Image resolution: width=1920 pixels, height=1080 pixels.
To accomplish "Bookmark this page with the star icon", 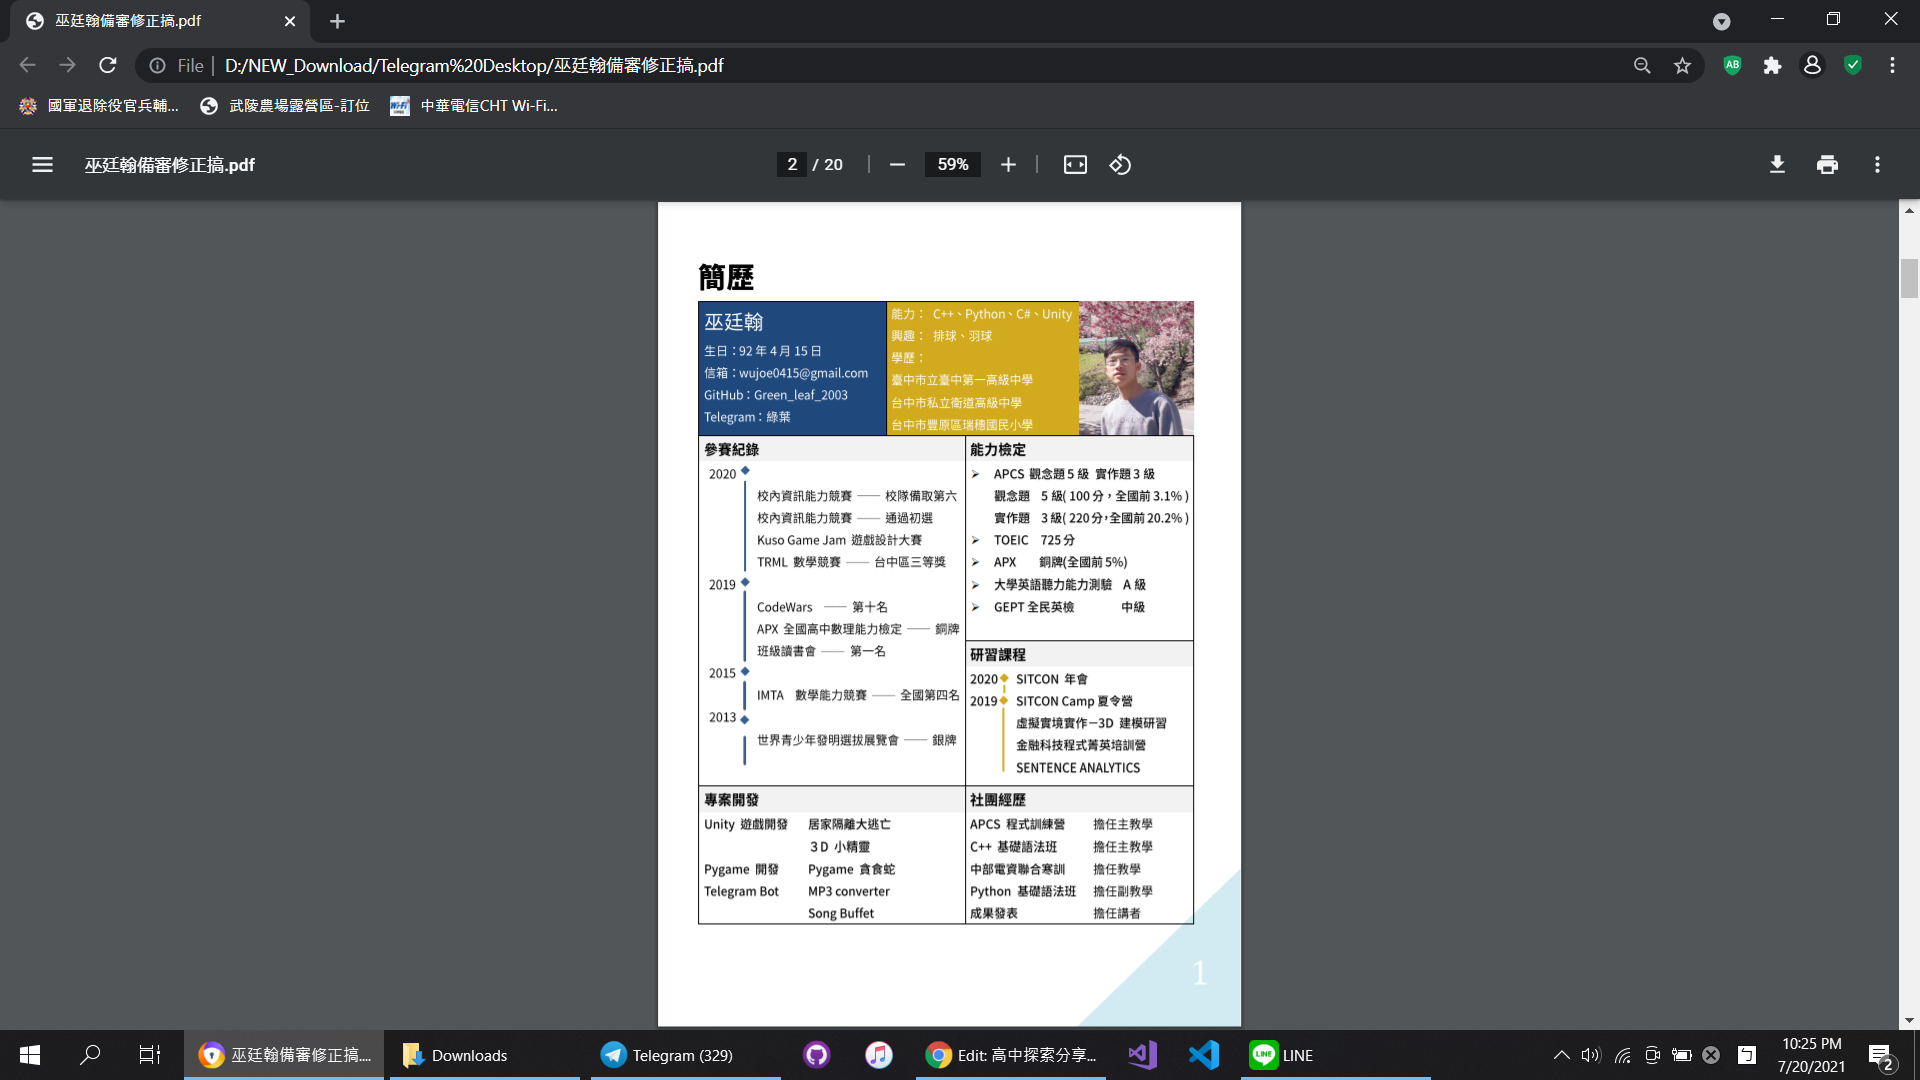I will 1682,66.
